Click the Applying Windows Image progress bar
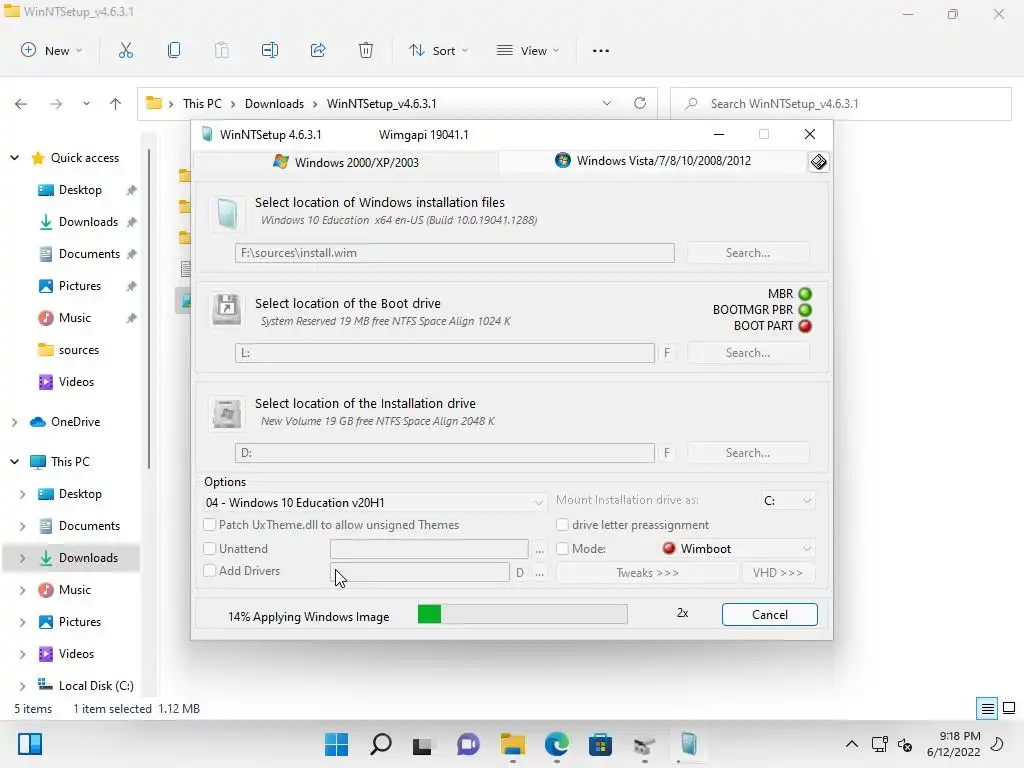The width and height of the screenshot is (1024, 768). click(522, 614)
